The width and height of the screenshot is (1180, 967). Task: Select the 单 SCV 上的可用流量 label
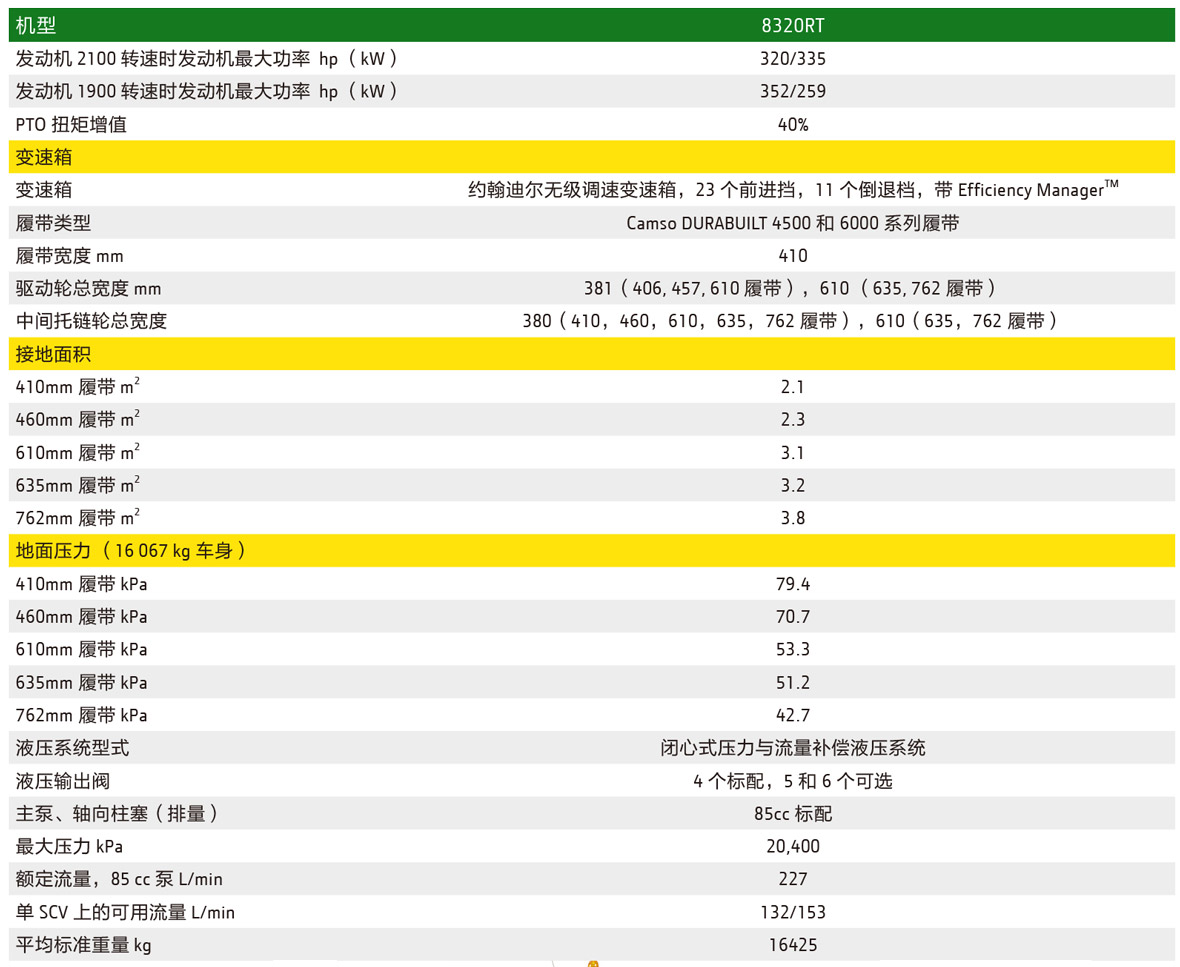coord(125,912)
